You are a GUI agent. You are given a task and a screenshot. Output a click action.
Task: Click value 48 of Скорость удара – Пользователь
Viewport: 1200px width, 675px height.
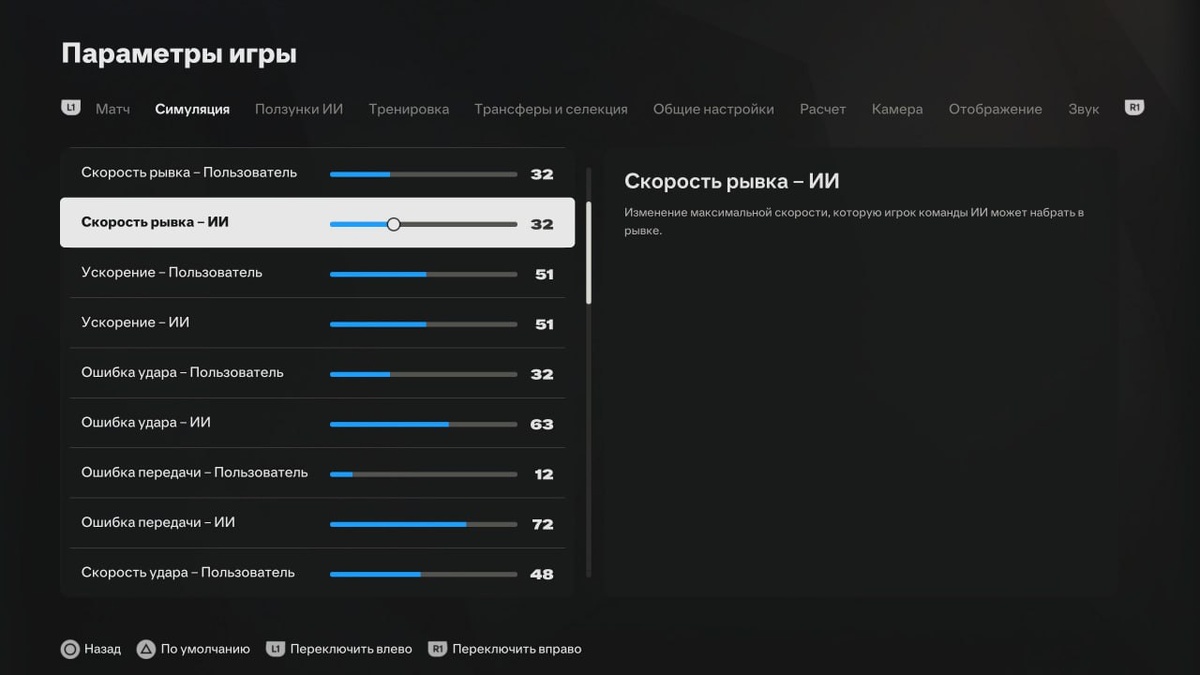coord(542,574)
